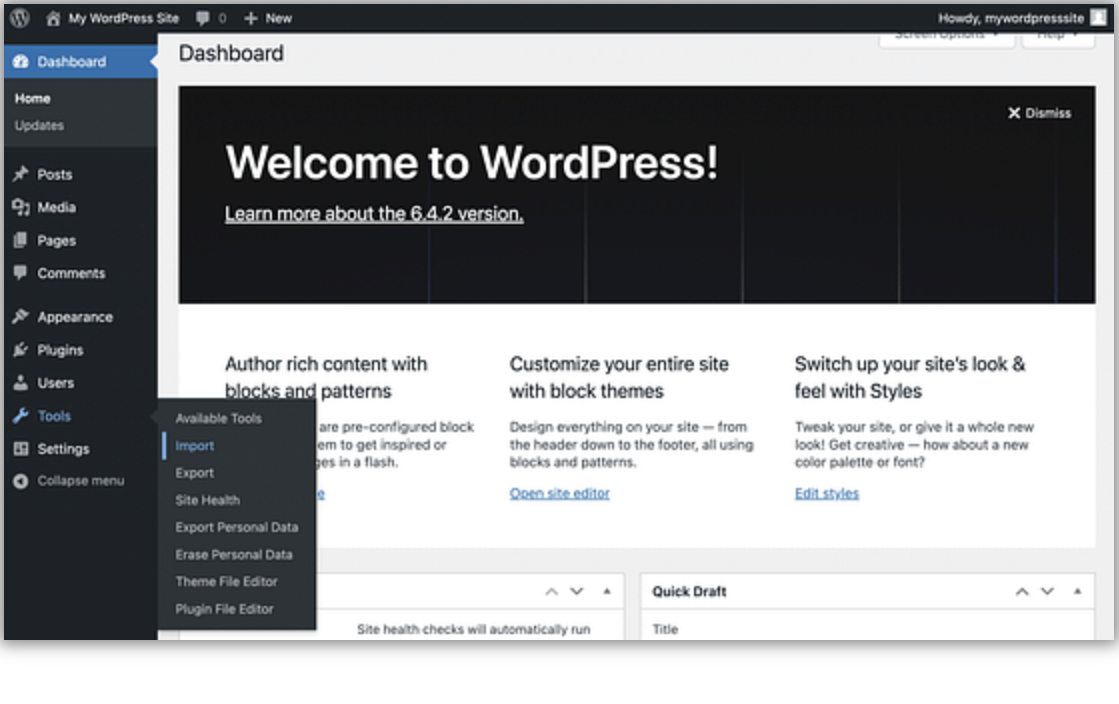
Task: Click the plus icon next to New
Action: coord(250,19)
